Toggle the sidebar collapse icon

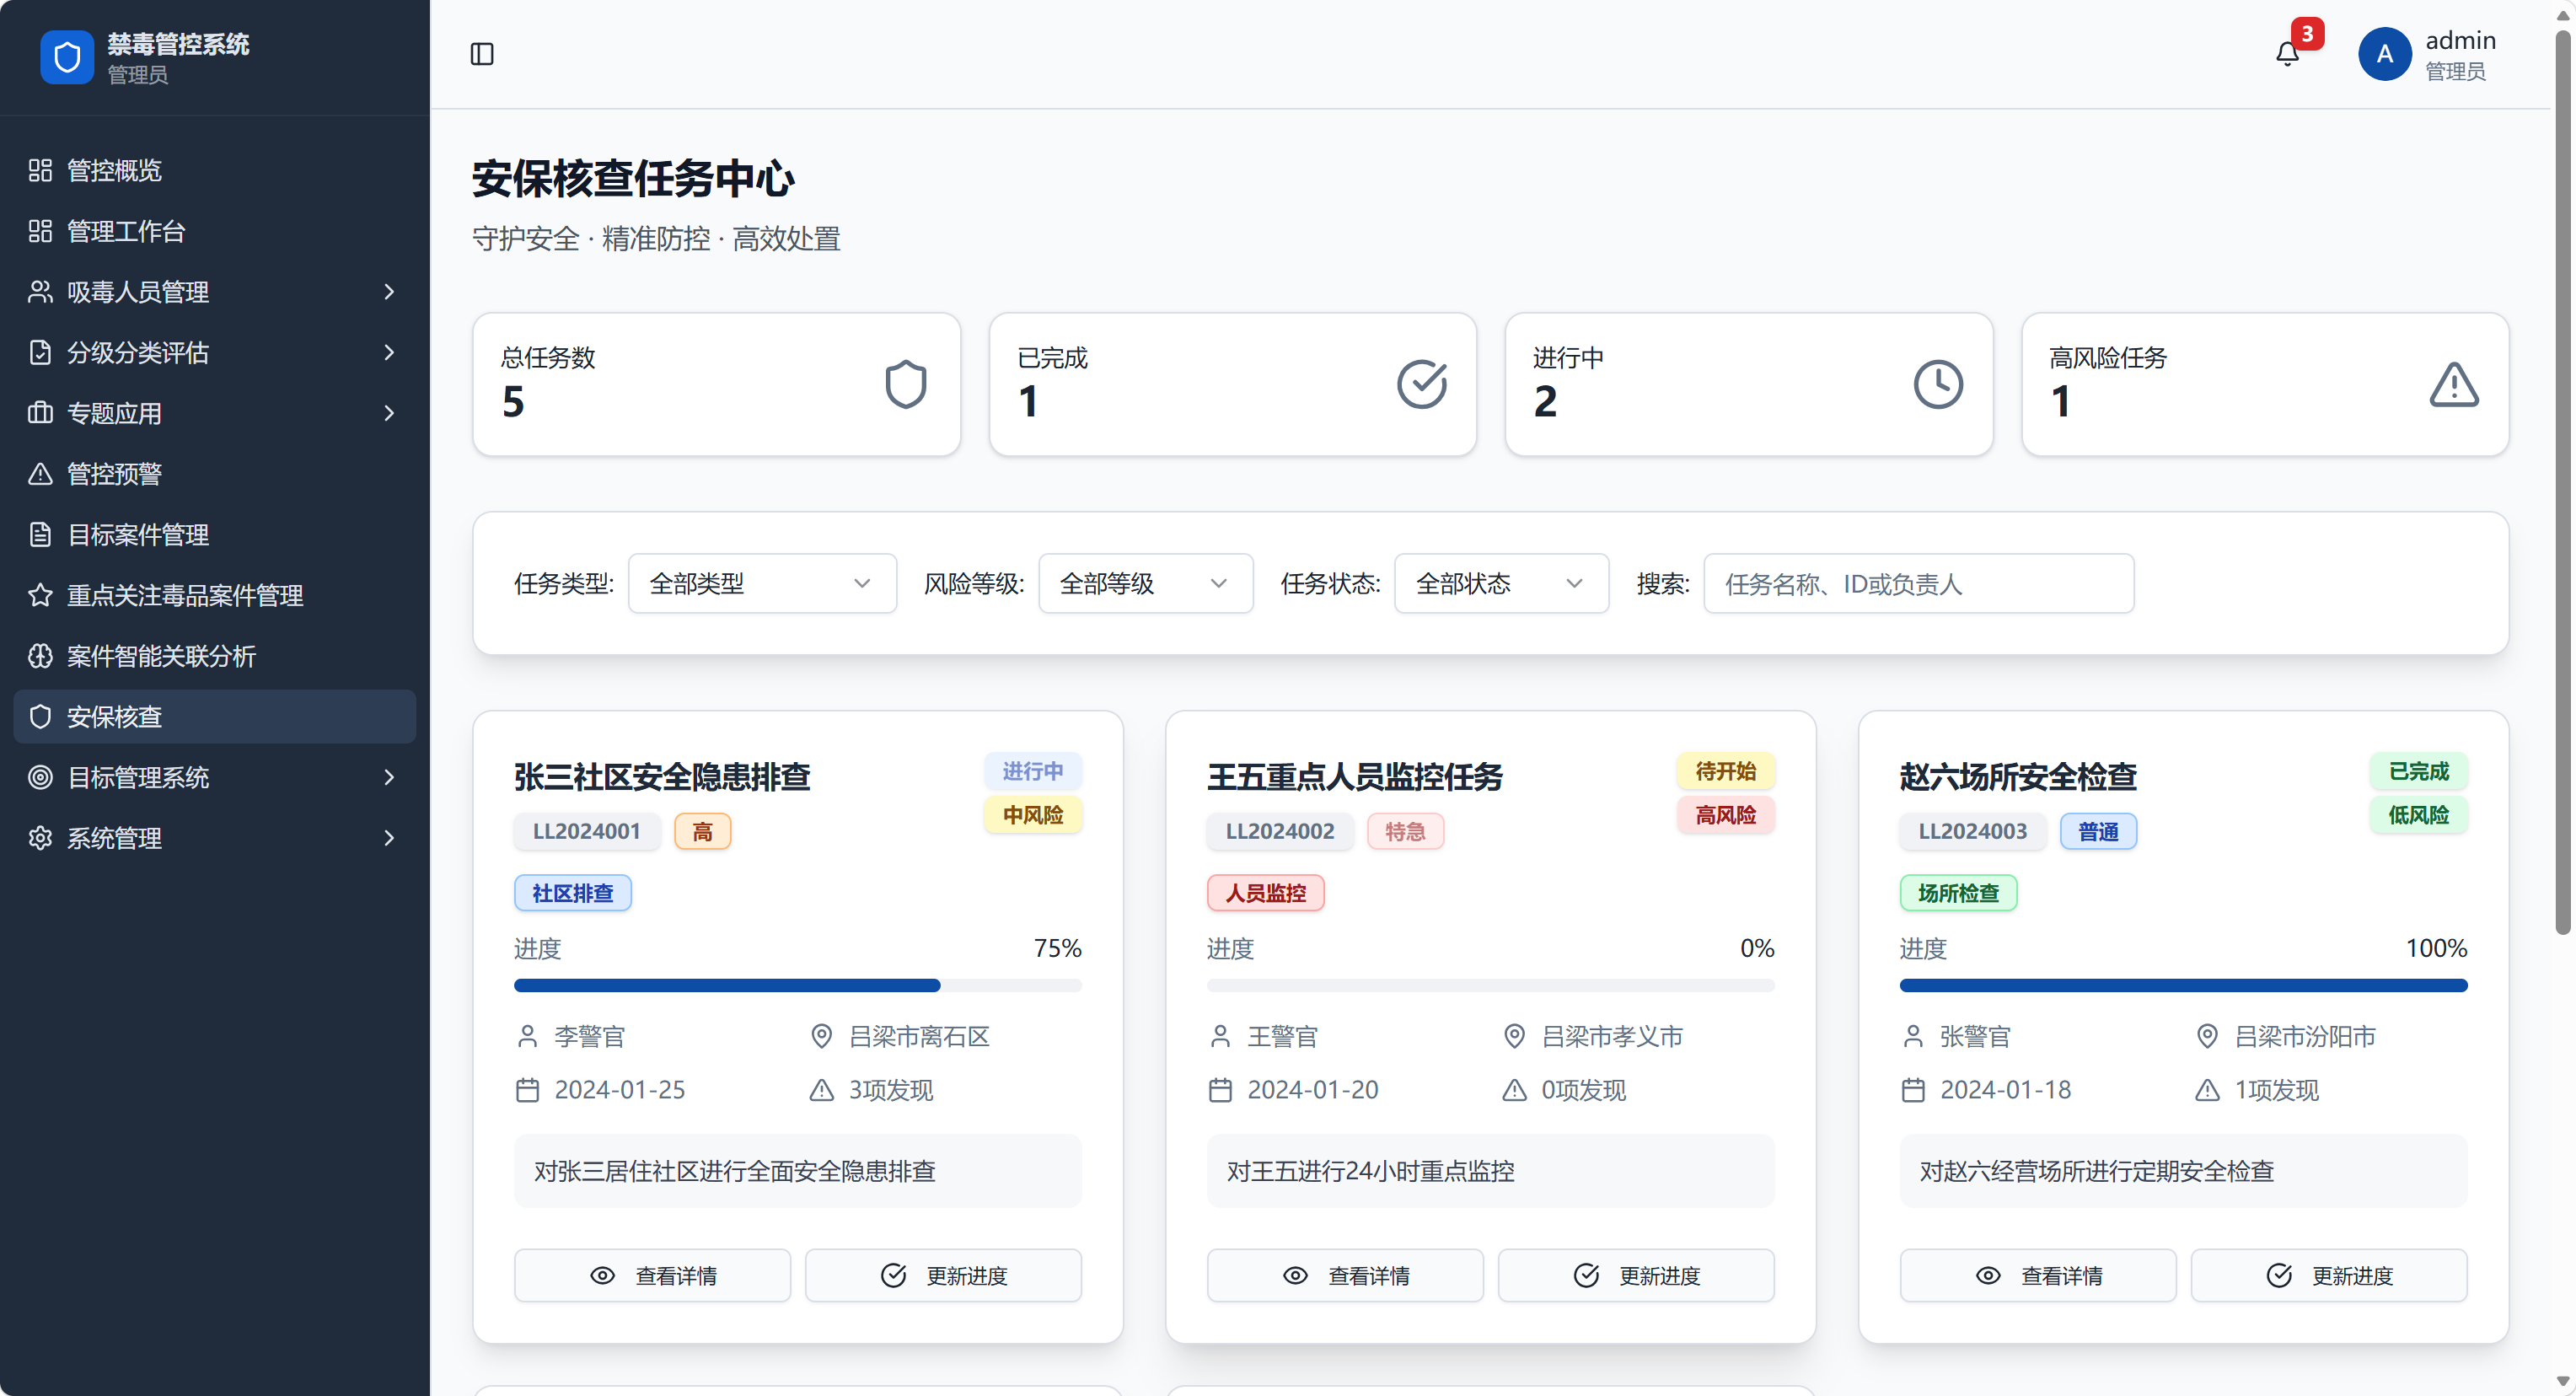482,54
